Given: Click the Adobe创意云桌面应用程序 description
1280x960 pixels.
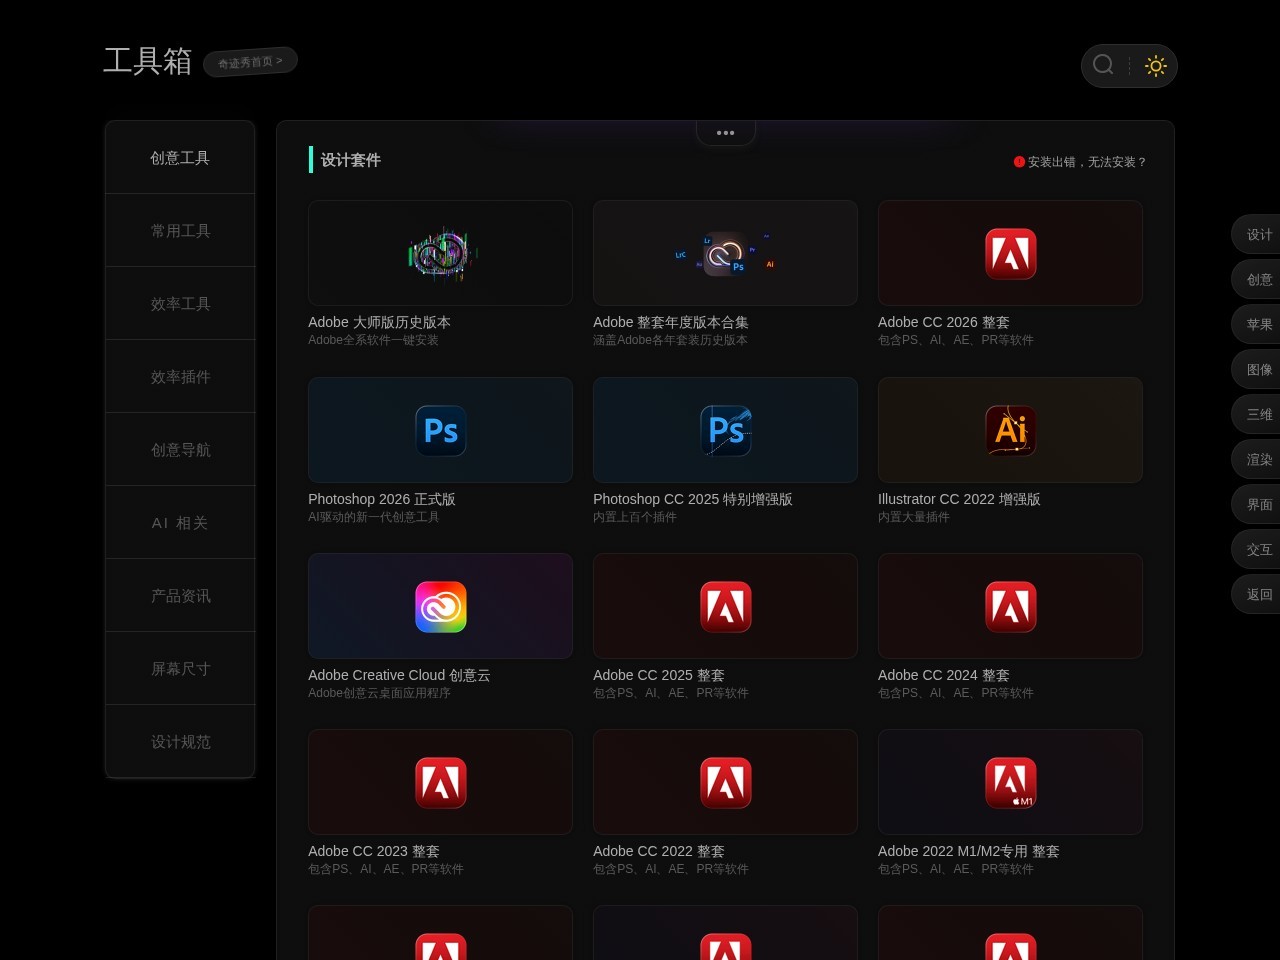Looking at the screenshot, I should click(x=379, y=693).
